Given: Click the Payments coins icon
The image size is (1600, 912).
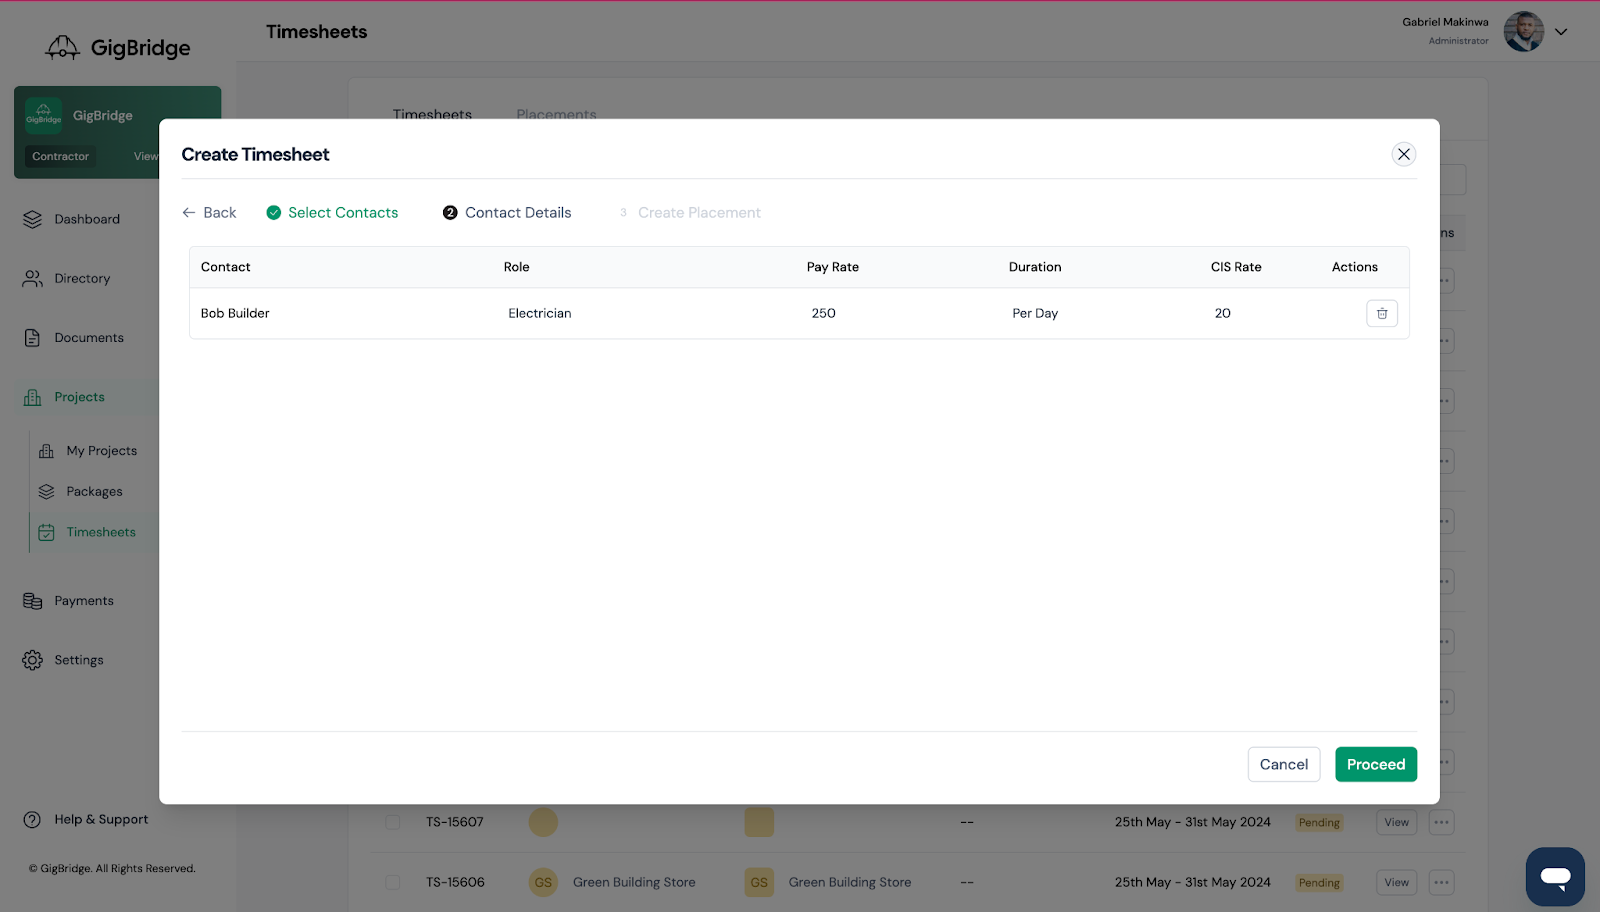Looking at the screenshot, I should [x=33, y=601].
